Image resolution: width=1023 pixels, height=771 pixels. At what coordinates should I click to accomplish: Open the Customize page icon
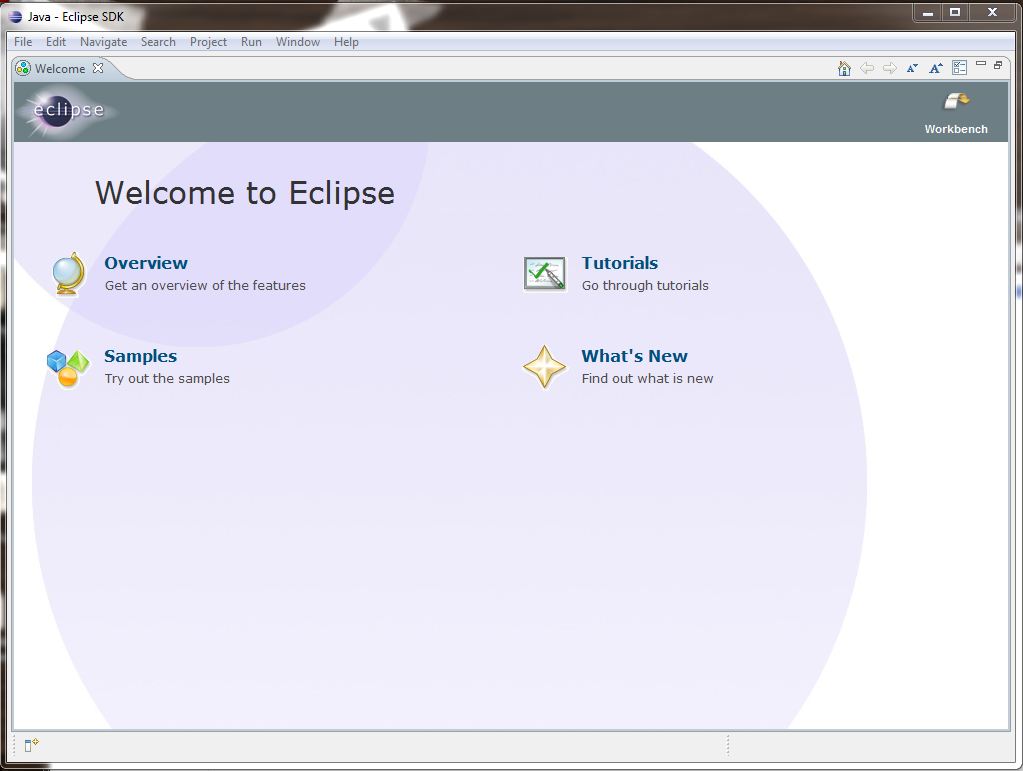tap(959, 68)
